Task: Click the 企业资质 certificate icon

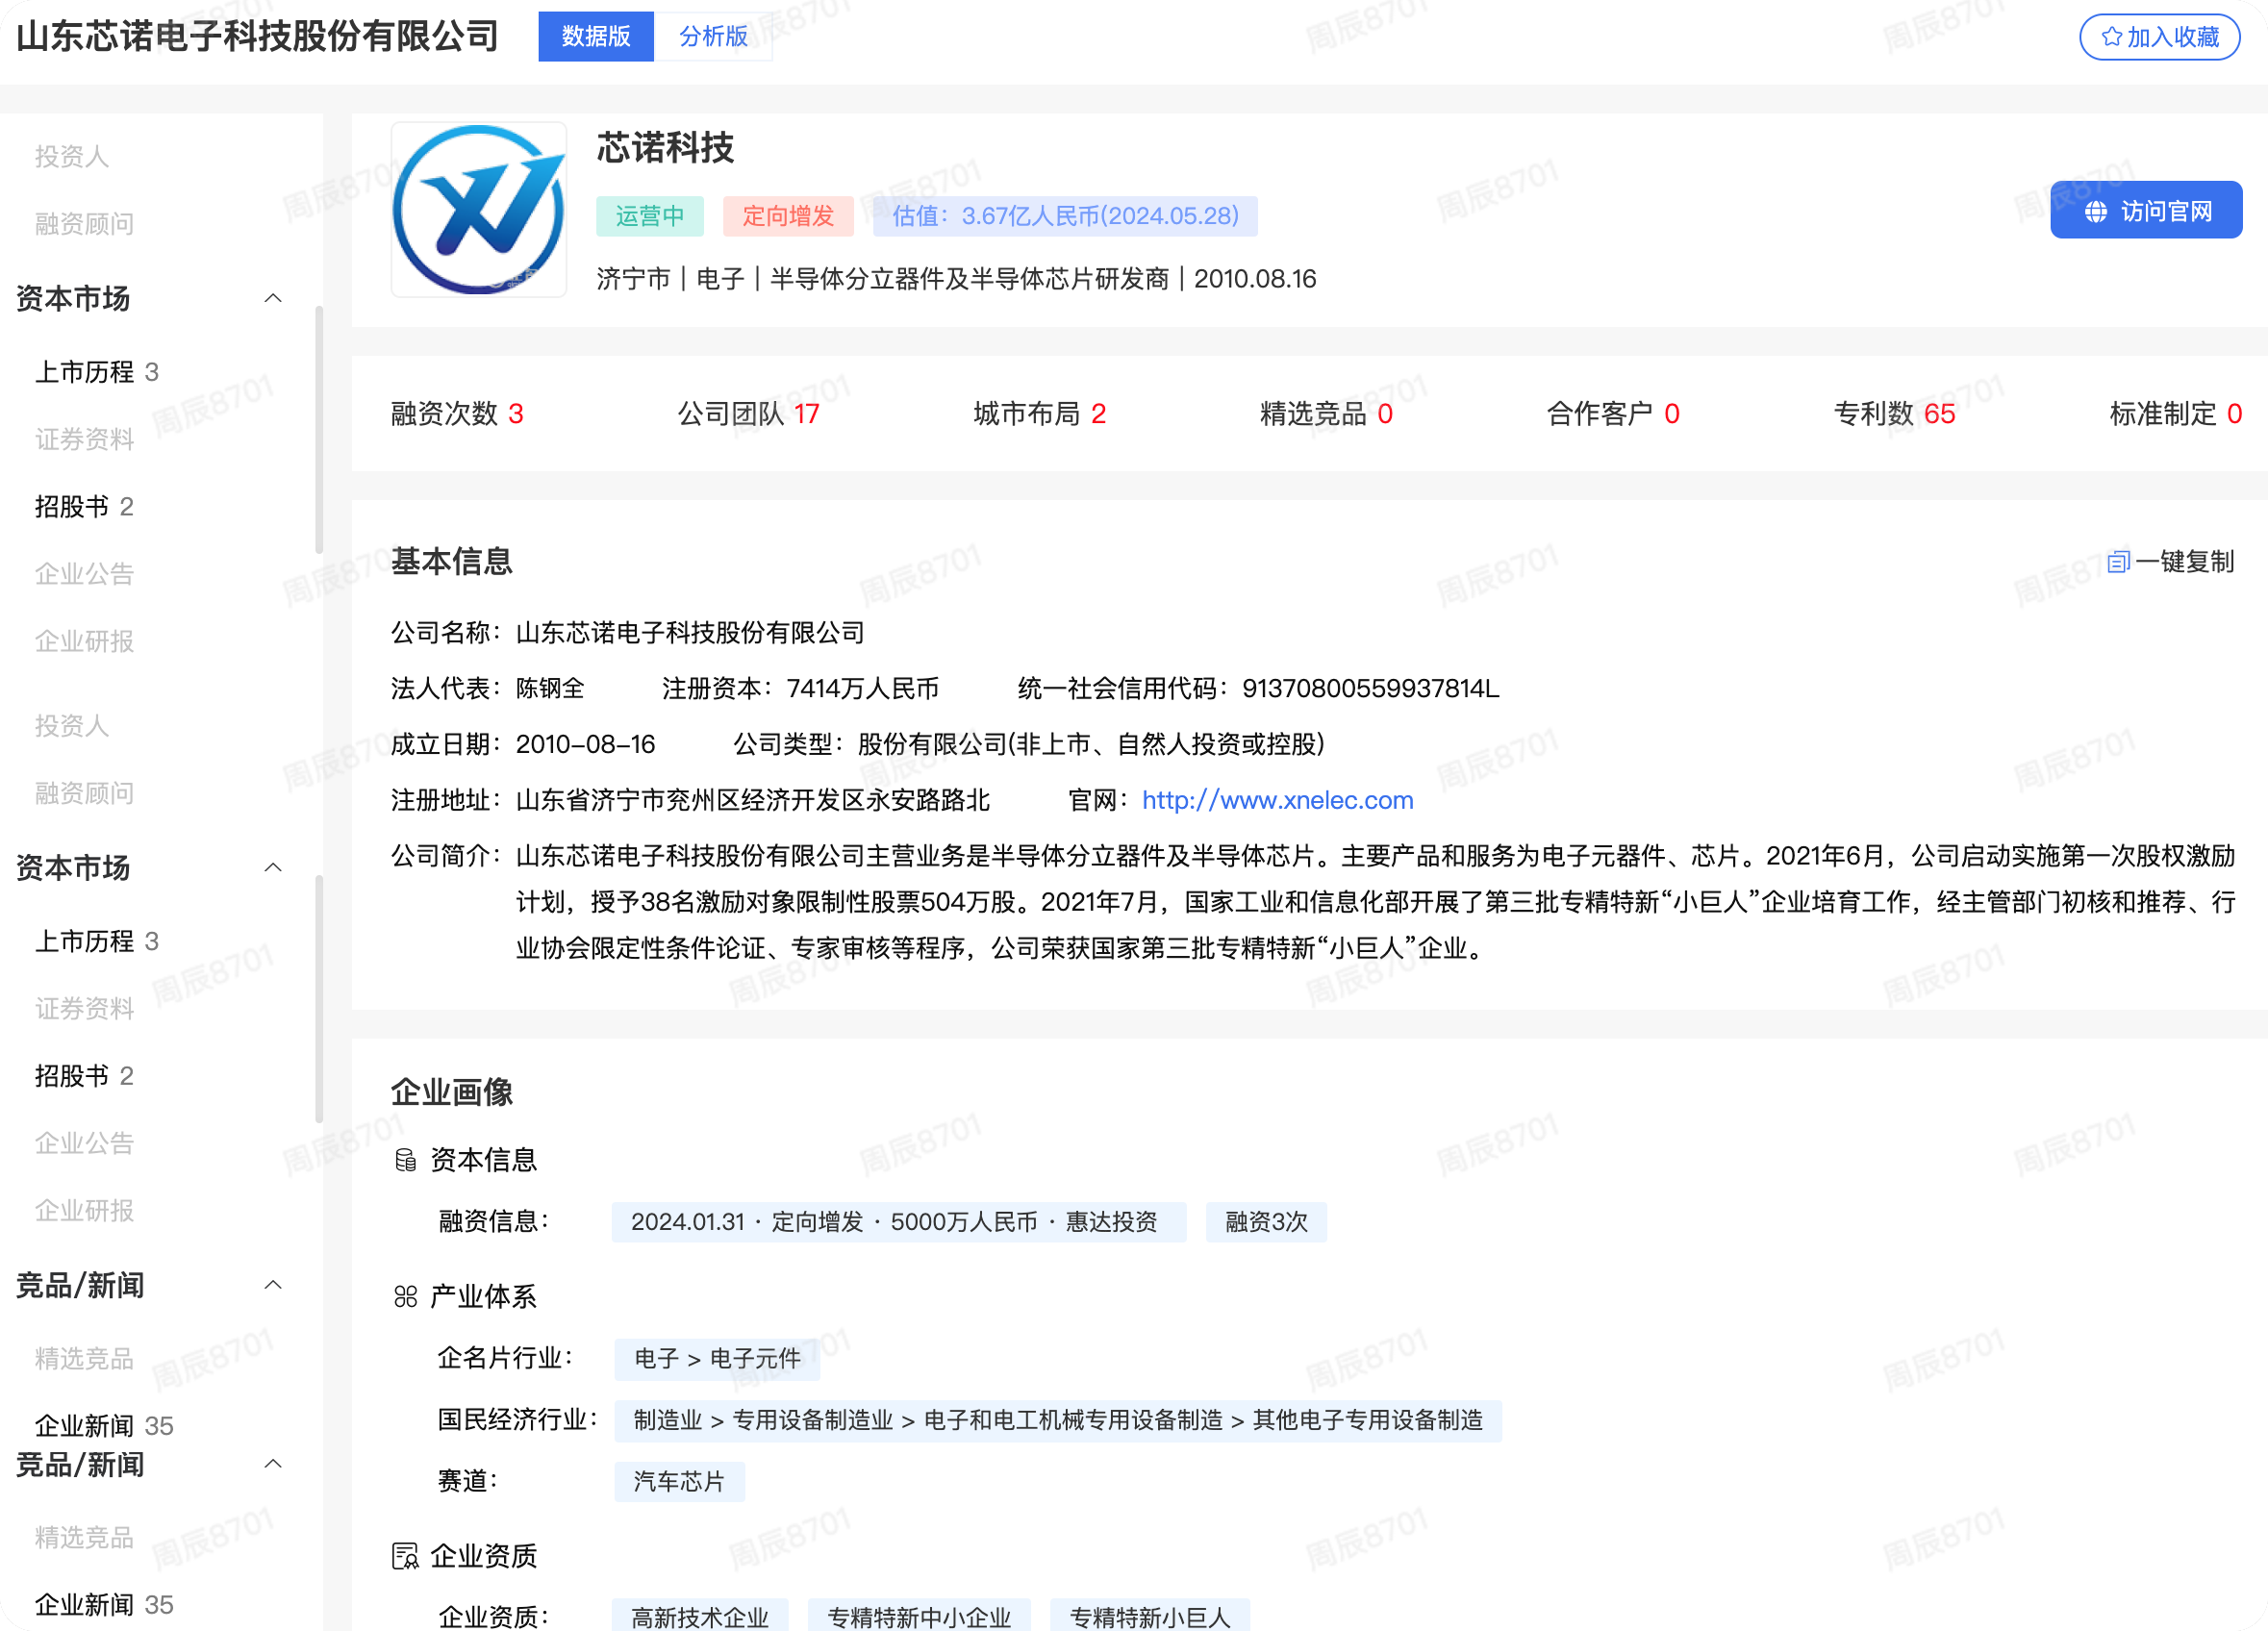Action: [405, 1556]
